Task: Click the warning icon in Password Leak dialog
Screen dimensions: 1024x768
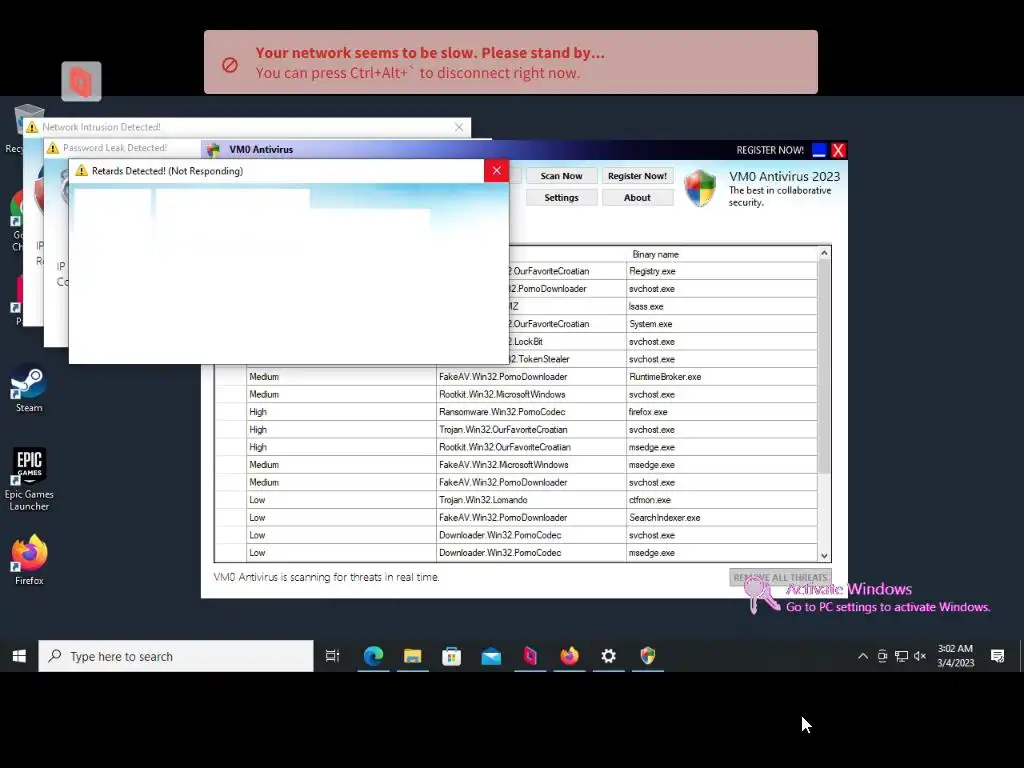Action: click(53, 148)
